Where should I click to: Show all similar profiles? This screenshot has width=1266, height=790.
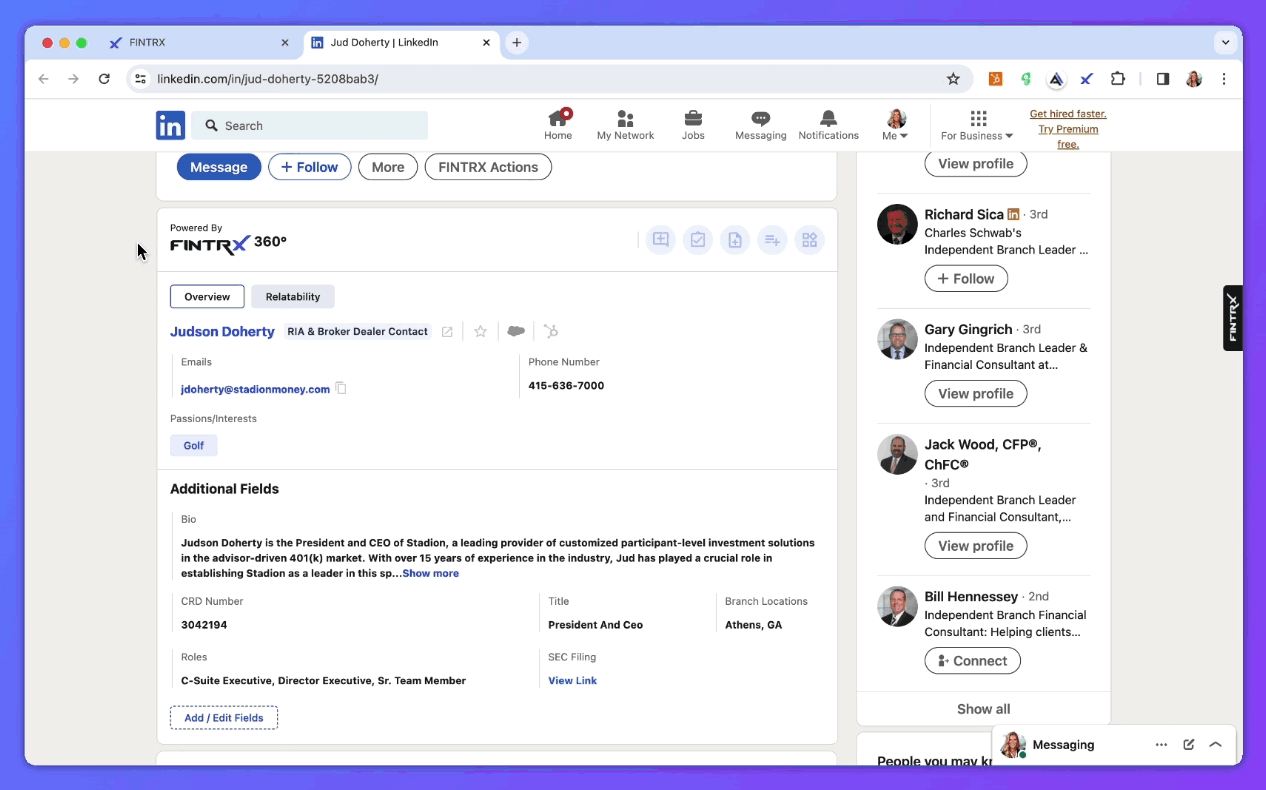coord(984,709)
